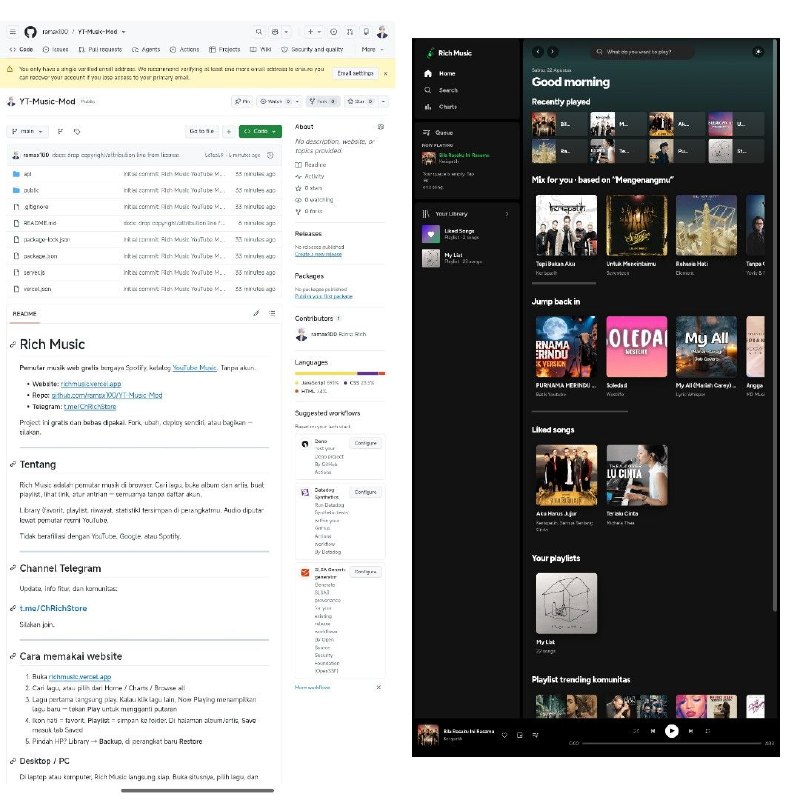The width and height of the screenshot is (800, 800).
Task: View commit history clock icon
Action: pyautogui.click(x=270, y=155)
